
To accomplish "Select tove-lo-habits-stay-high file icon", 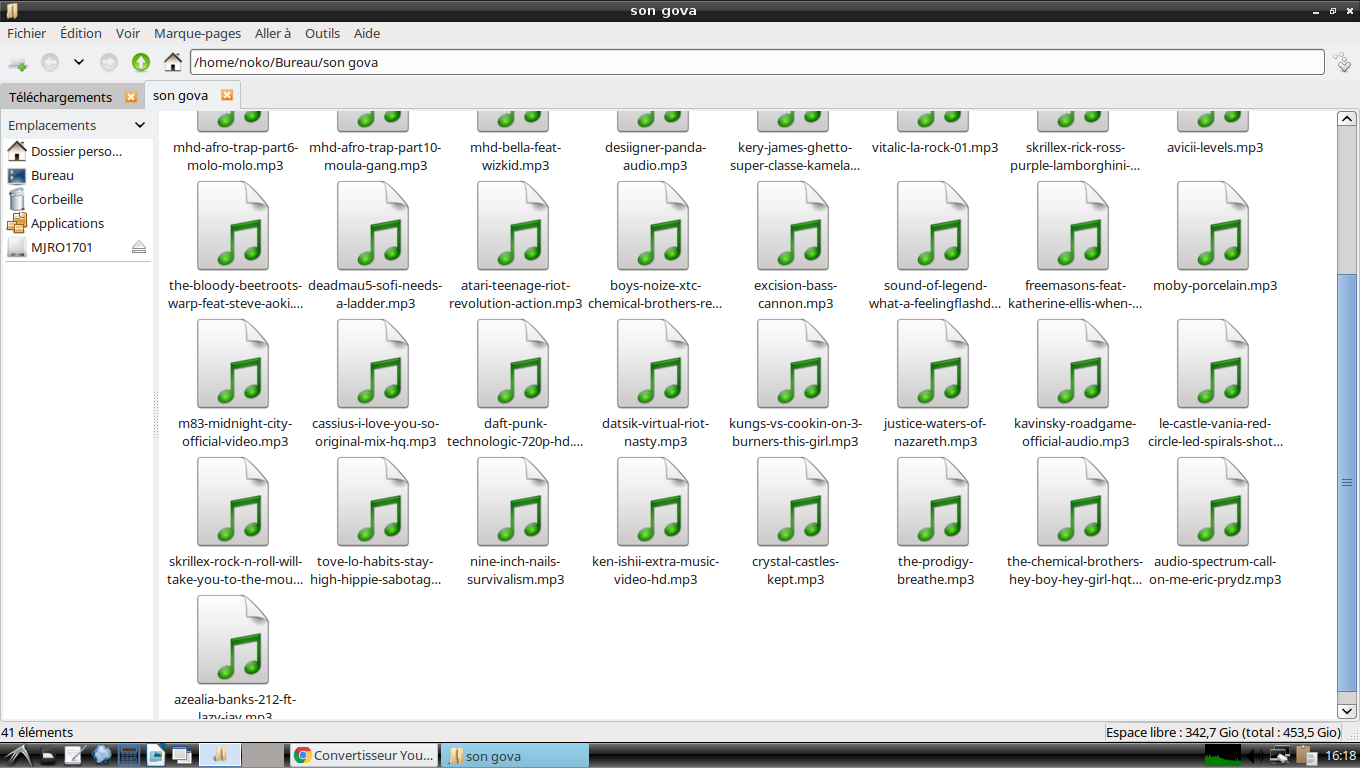I will (x=375, y=502).
